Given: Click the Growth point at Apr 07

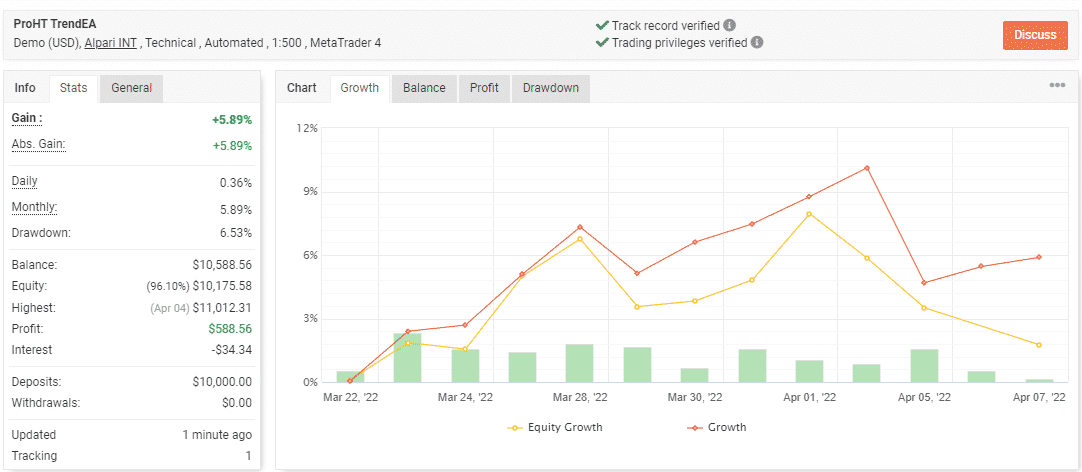Looking at the screenshot, I should click(x=1039, y=257).
